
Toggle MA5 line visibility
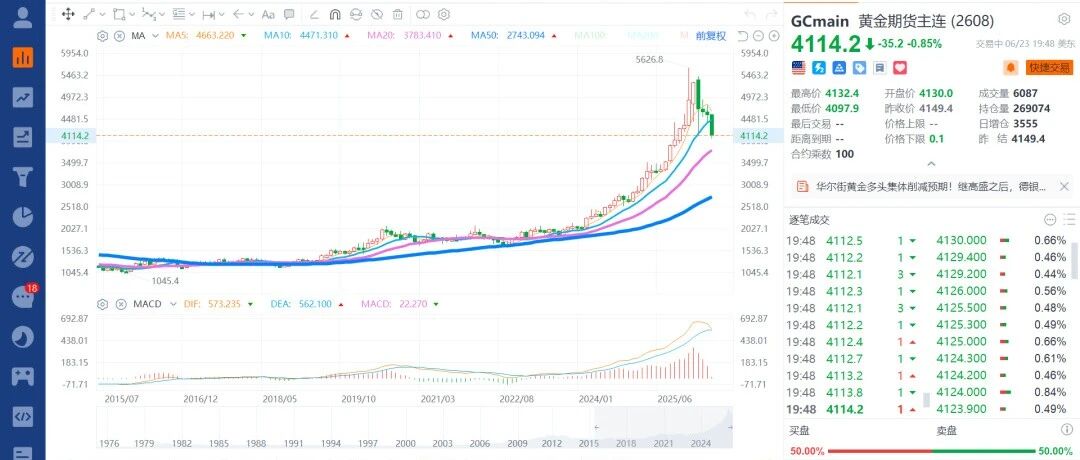[207, 36]
